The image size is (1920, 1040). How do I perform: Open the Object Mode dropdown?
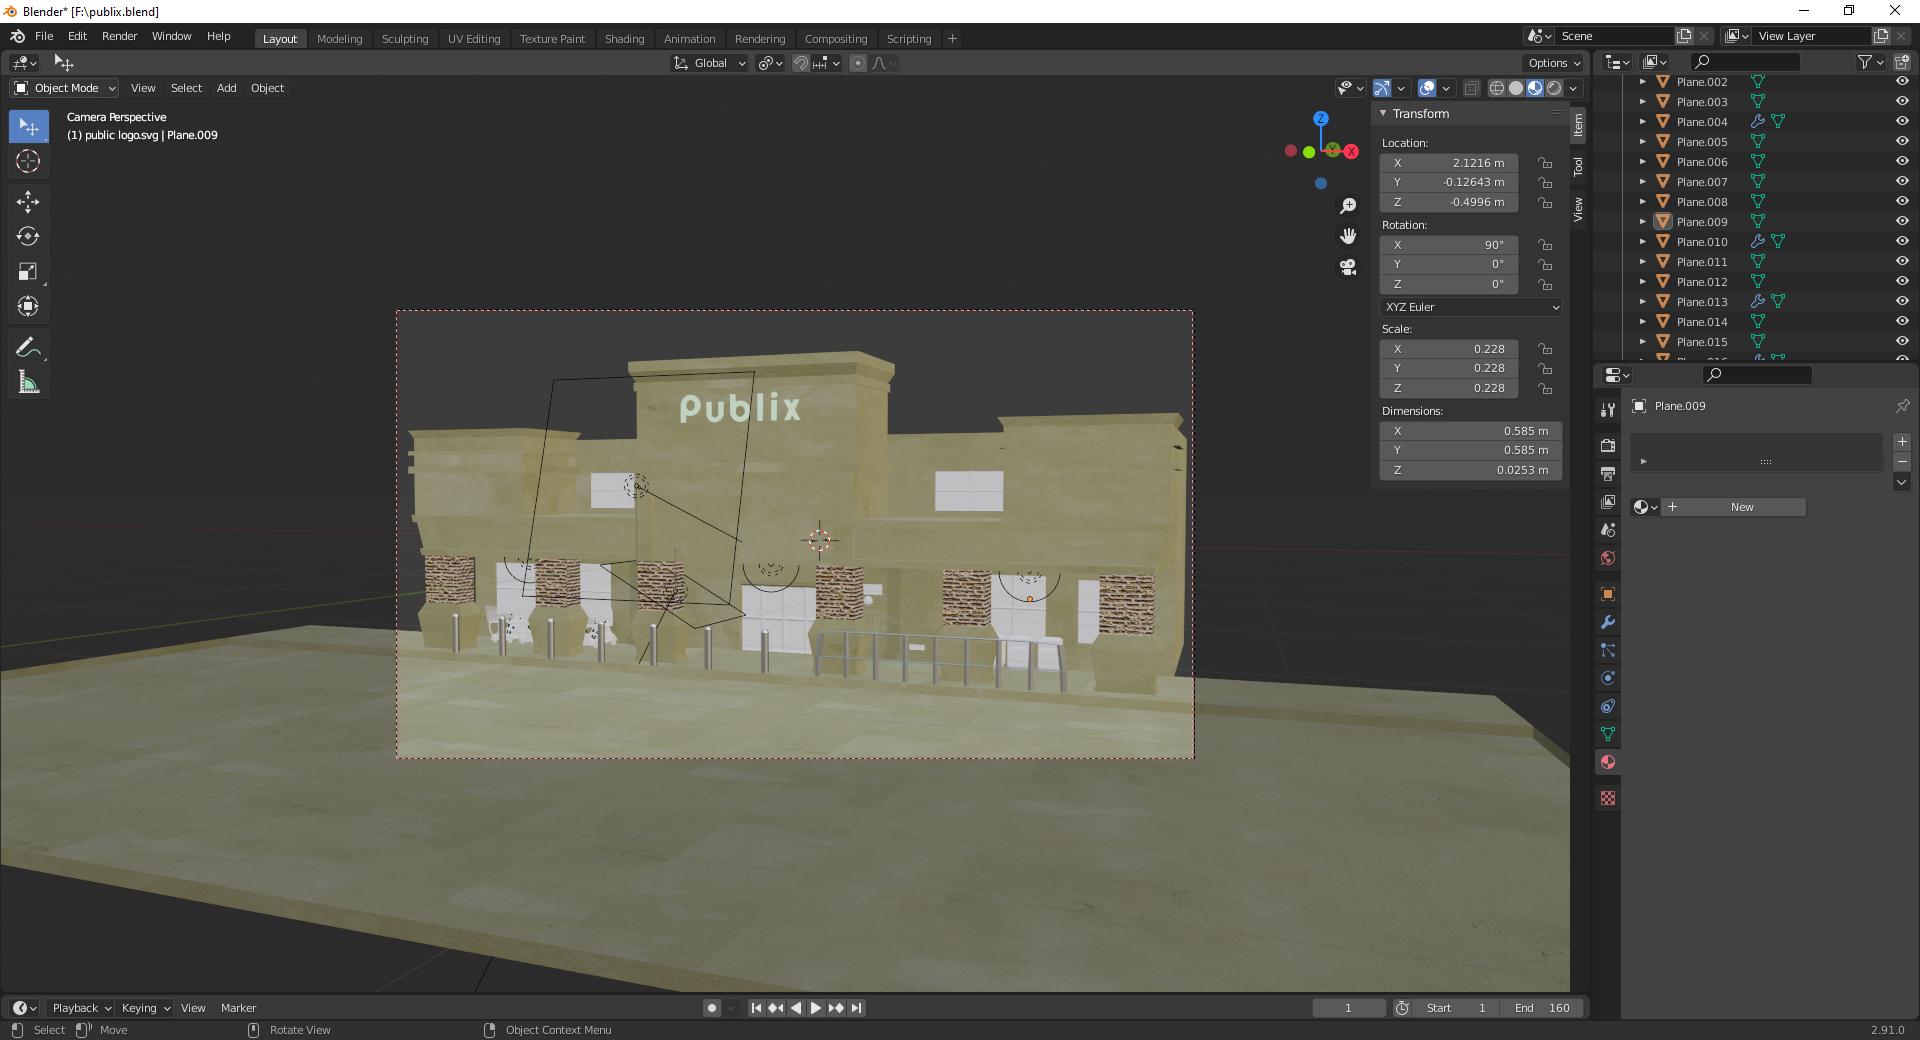pos(65,88)
